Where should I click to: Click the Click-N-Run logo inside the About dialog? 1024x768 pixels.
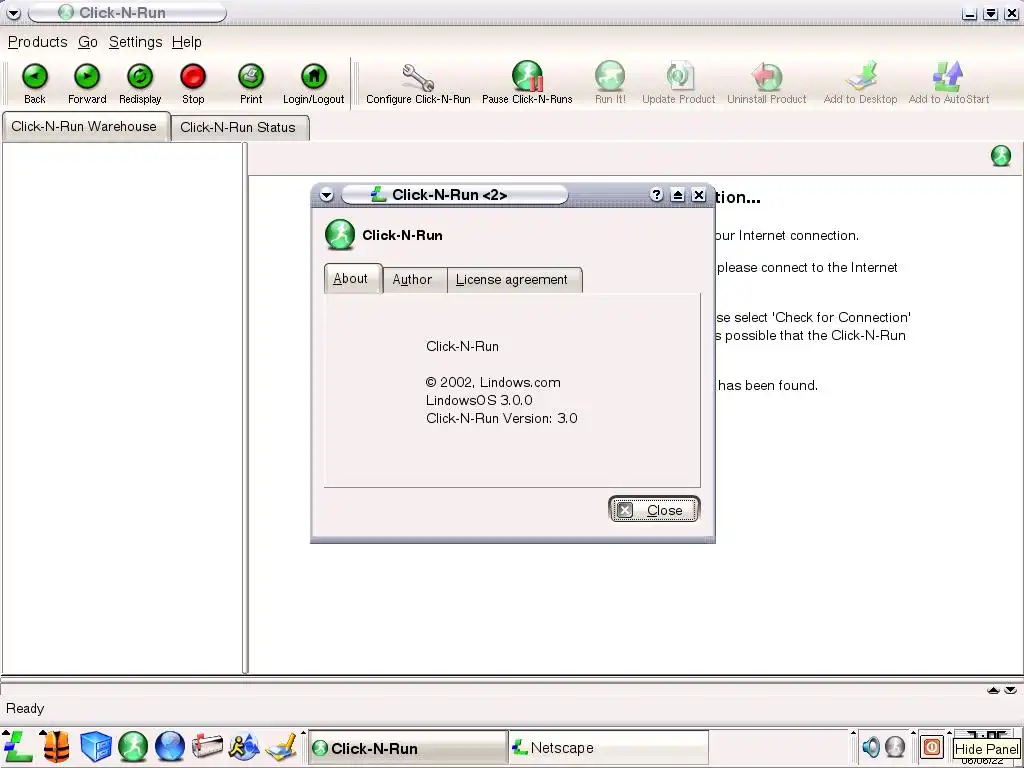tap(340, 235)
